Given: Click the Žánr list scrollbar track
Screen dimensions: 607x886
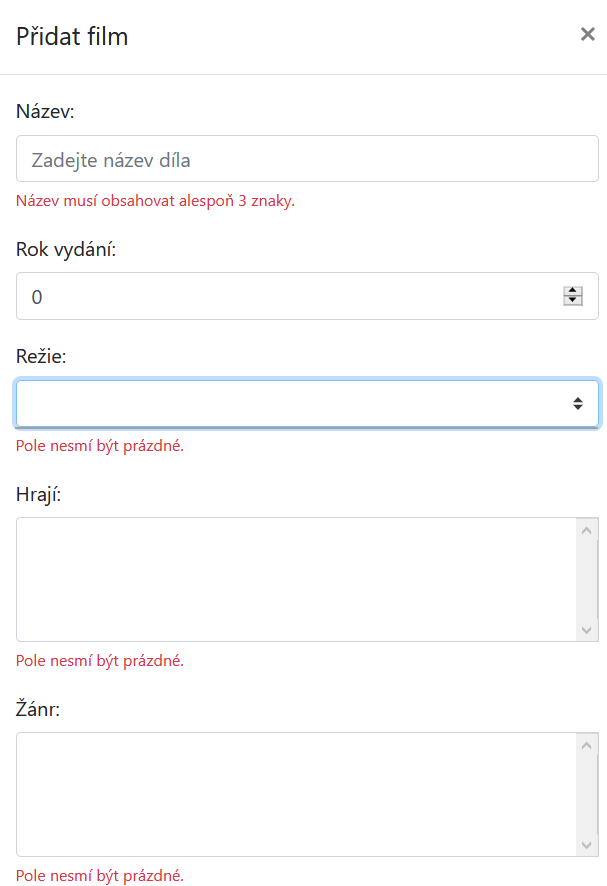Looking at the screenshot, I should (587, 794).
